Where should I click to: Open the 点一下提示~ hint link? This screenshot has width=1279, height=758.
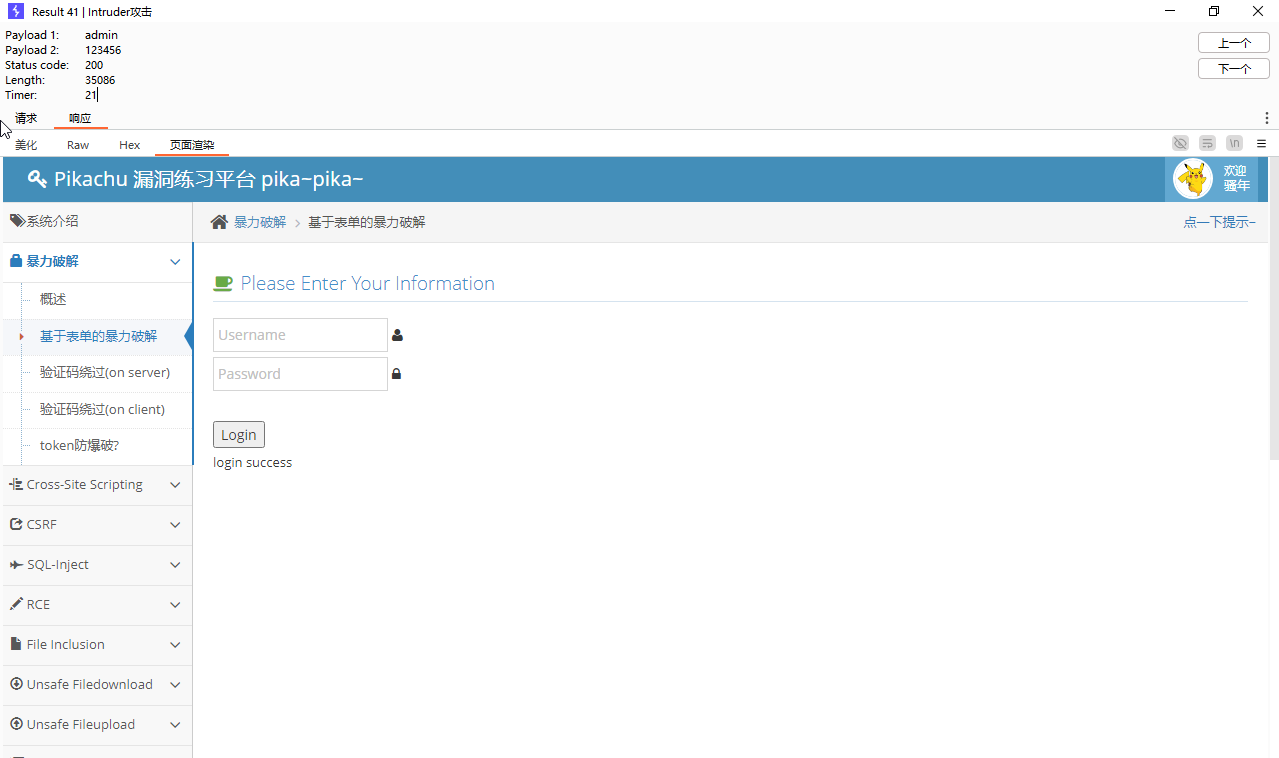pyautogui.click(x=1219, y=222)
